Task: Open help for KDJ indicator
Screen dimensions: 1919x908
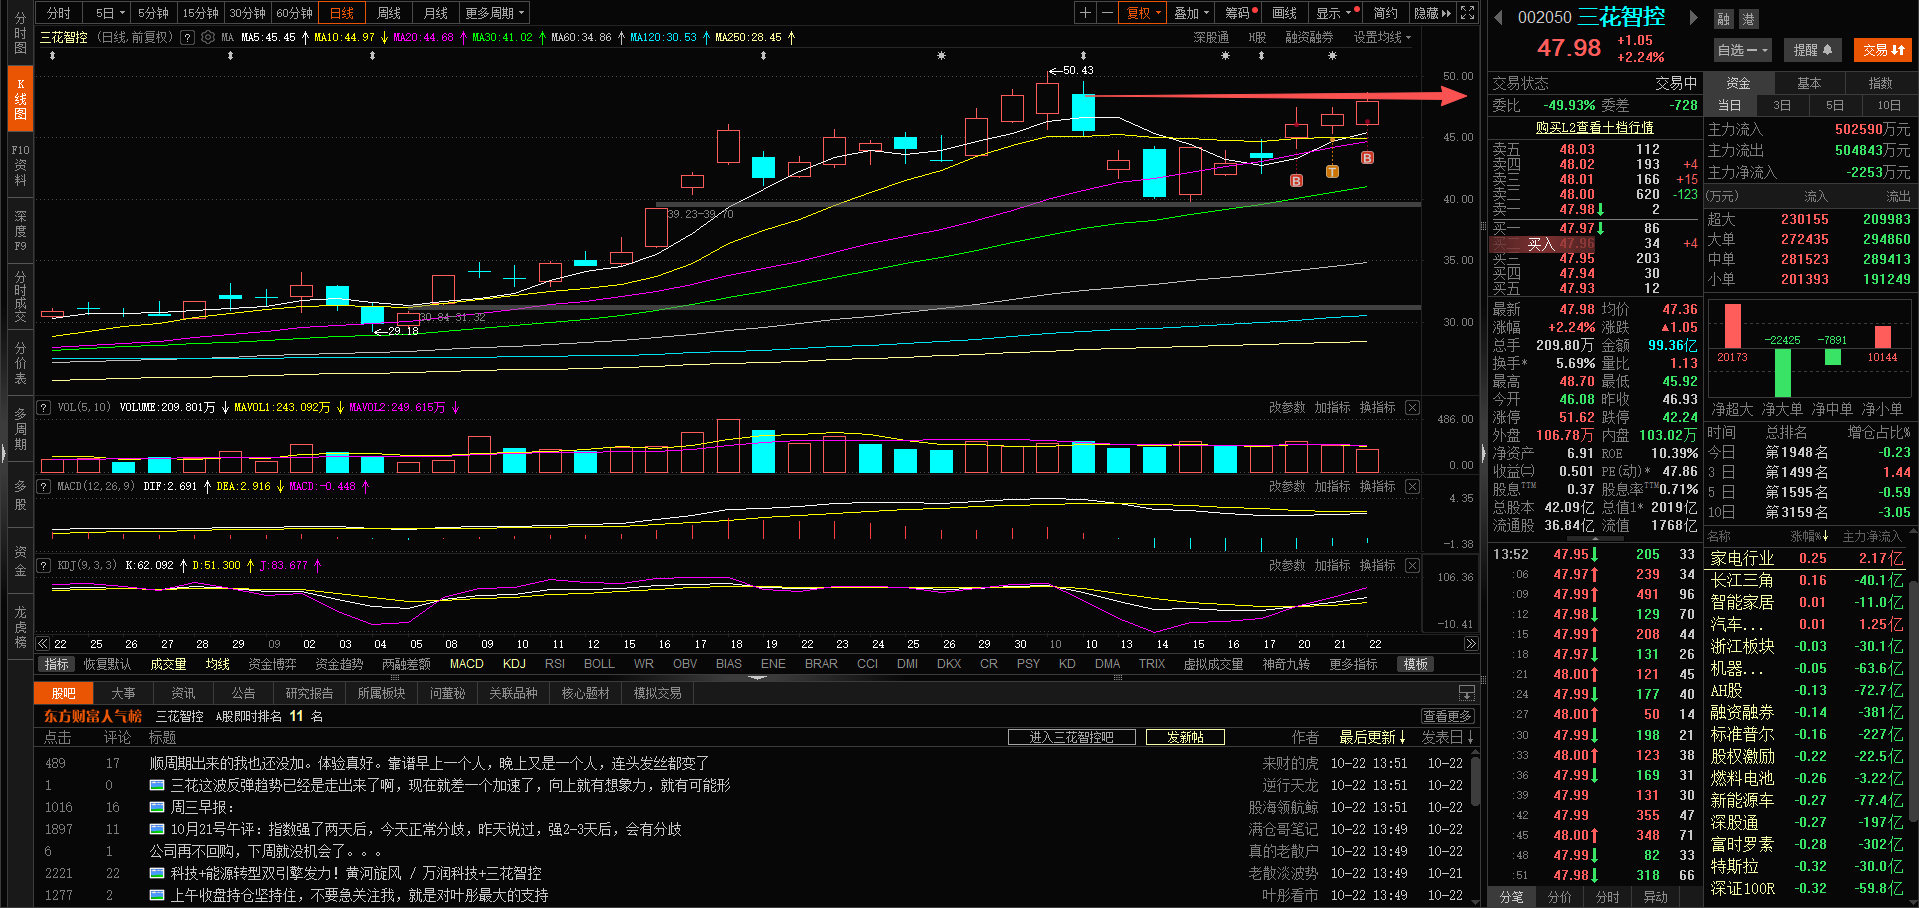Action: tap(44, 565)
